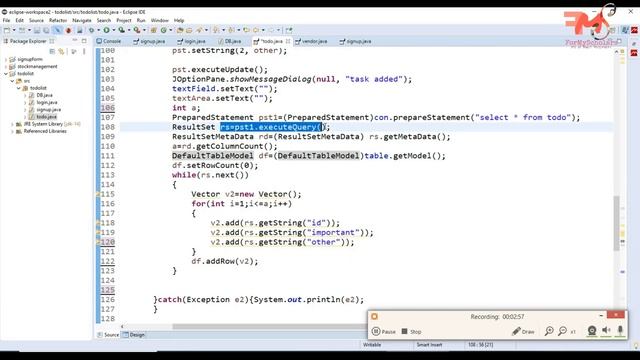
Task: Click the green Run launch button
Action: tap(106, 30)
